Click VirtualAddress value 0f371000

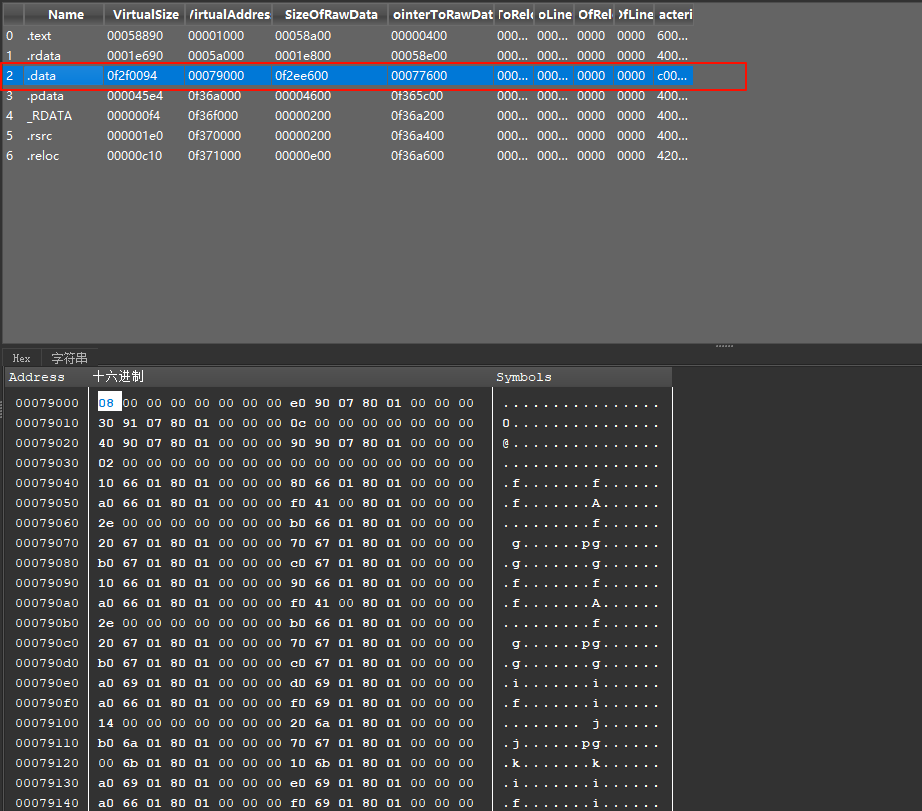coord(214,156)
